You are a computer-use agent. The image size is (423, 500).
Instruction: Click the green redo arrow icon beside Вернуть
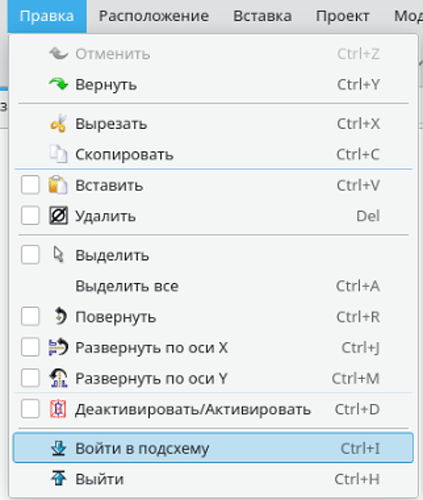point(58,84)
